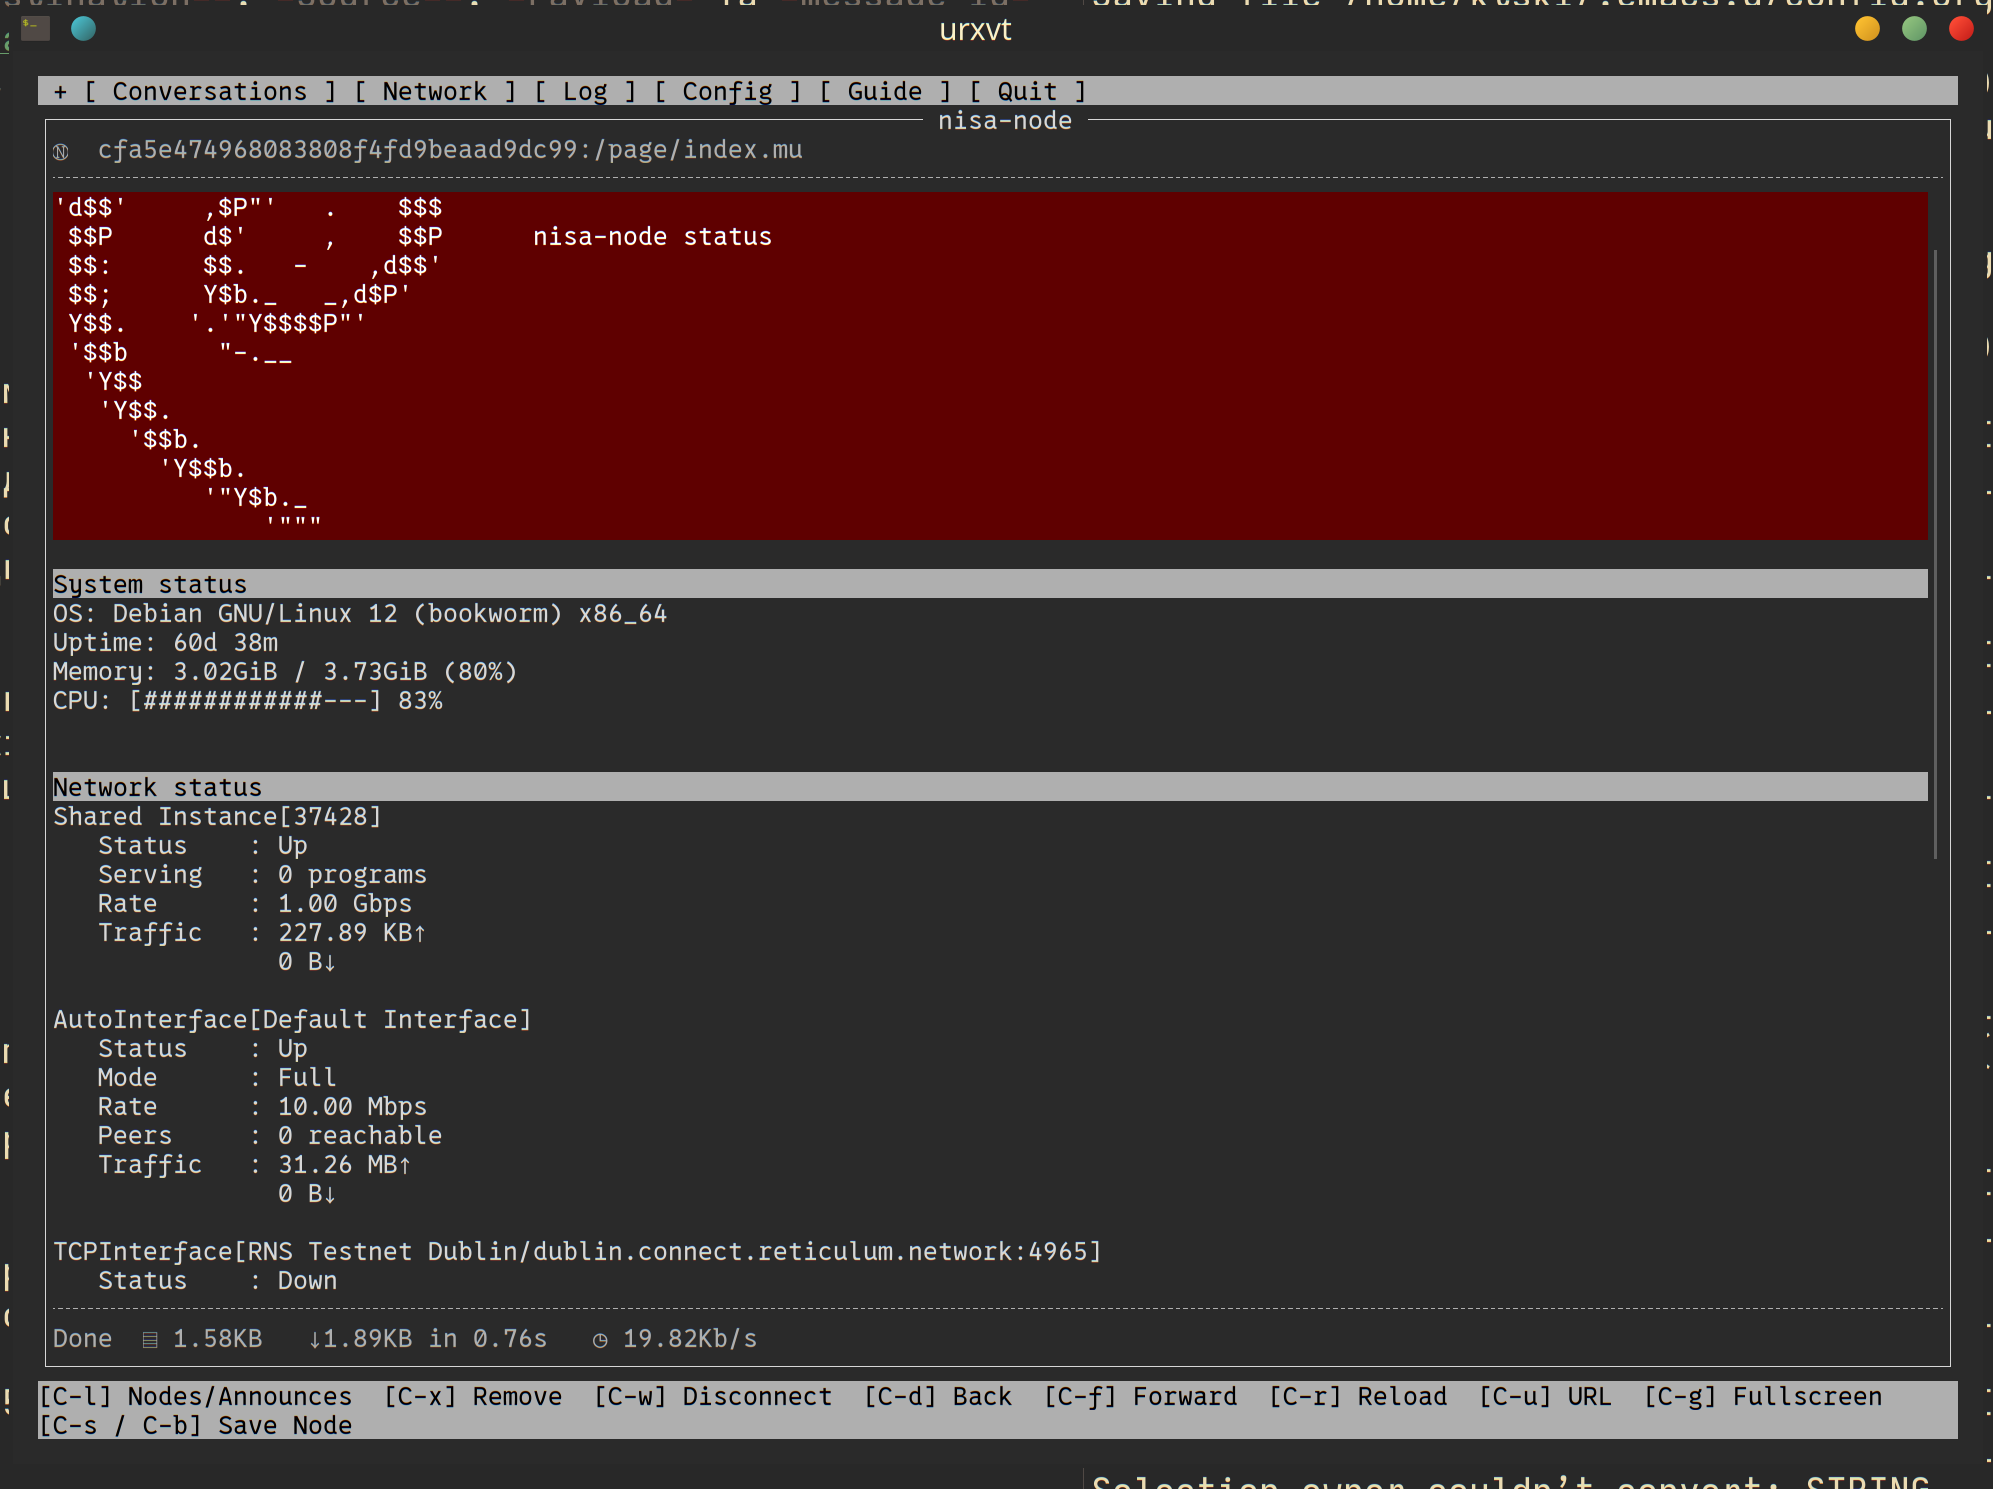Viewport: 1993px width, 1489px height.
Task: Click the green maximize window circle
Action: pos(1914,29)
